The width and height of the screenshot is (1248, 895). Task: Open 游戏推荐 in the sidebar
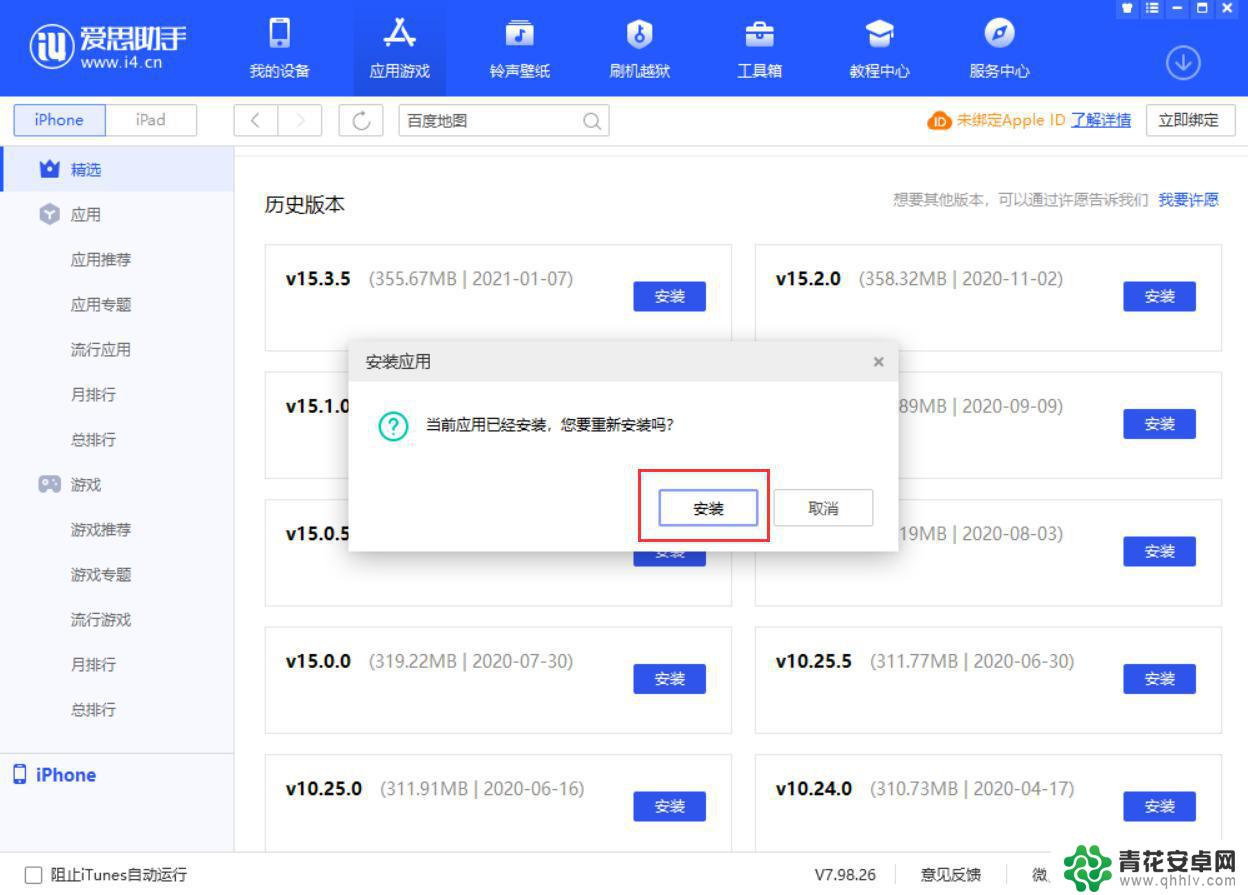pyautogui.click(x=101, y=529)
